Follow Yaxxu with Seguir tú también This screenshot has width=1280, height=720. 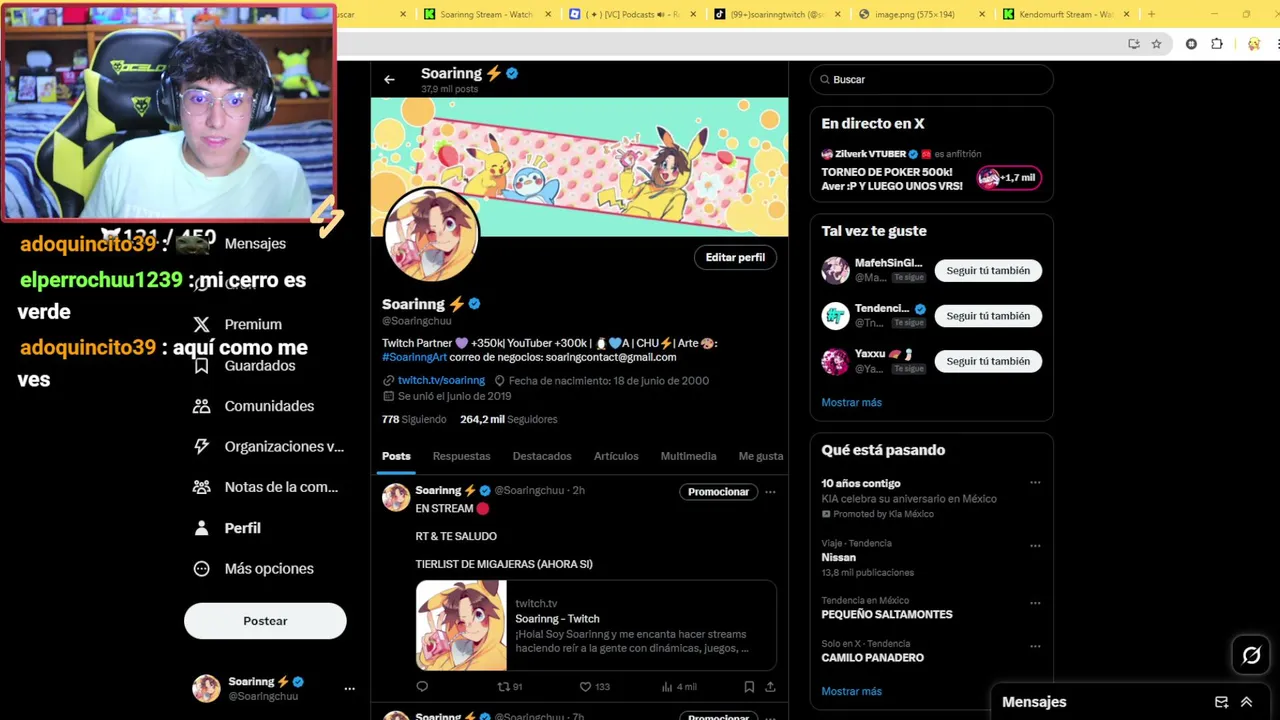(988, 361)
